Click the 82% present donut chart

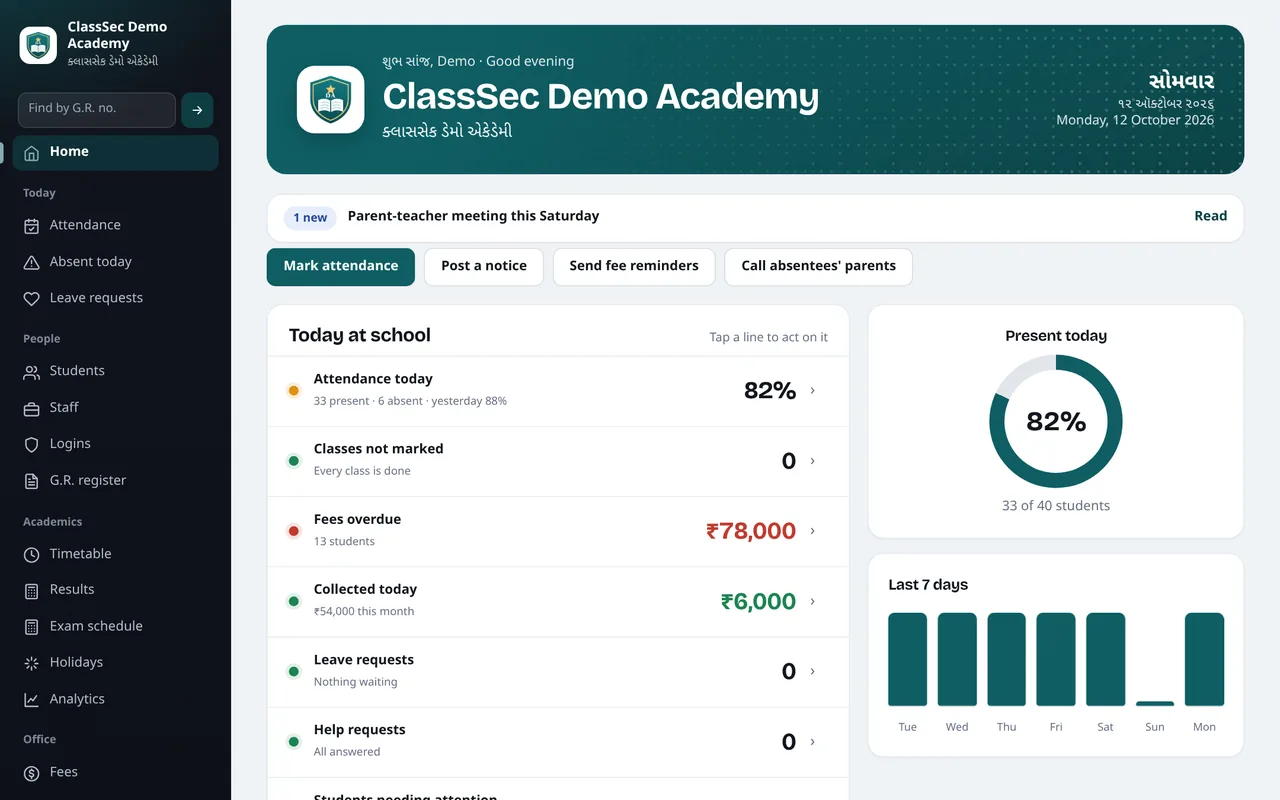[x=1056, y=421]
